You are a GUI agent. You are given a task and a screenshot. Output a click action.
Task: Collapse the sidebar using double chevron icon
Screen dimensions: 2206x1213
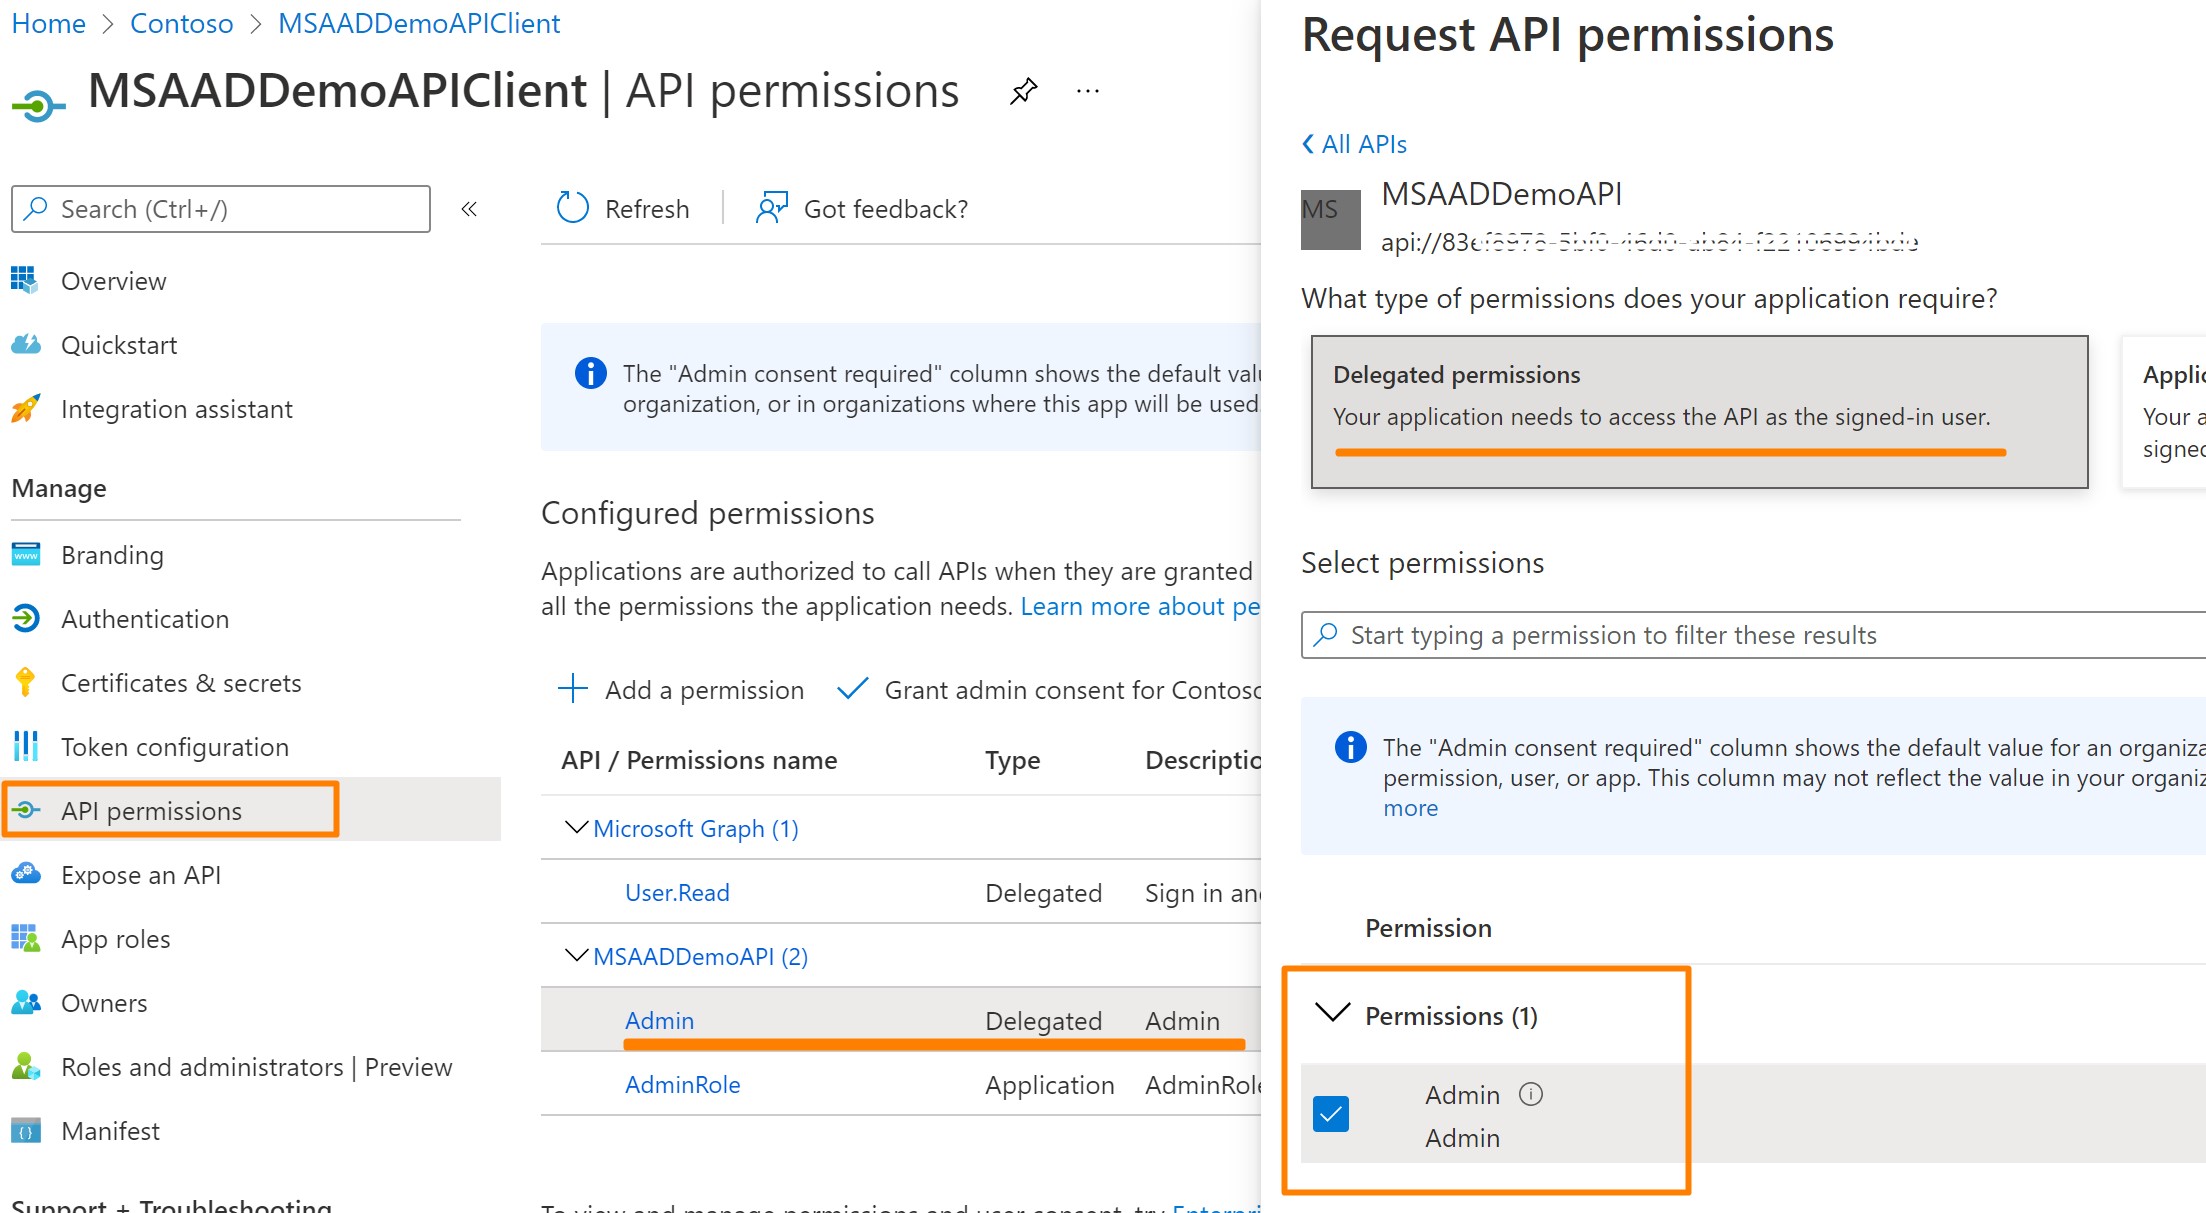469,209
